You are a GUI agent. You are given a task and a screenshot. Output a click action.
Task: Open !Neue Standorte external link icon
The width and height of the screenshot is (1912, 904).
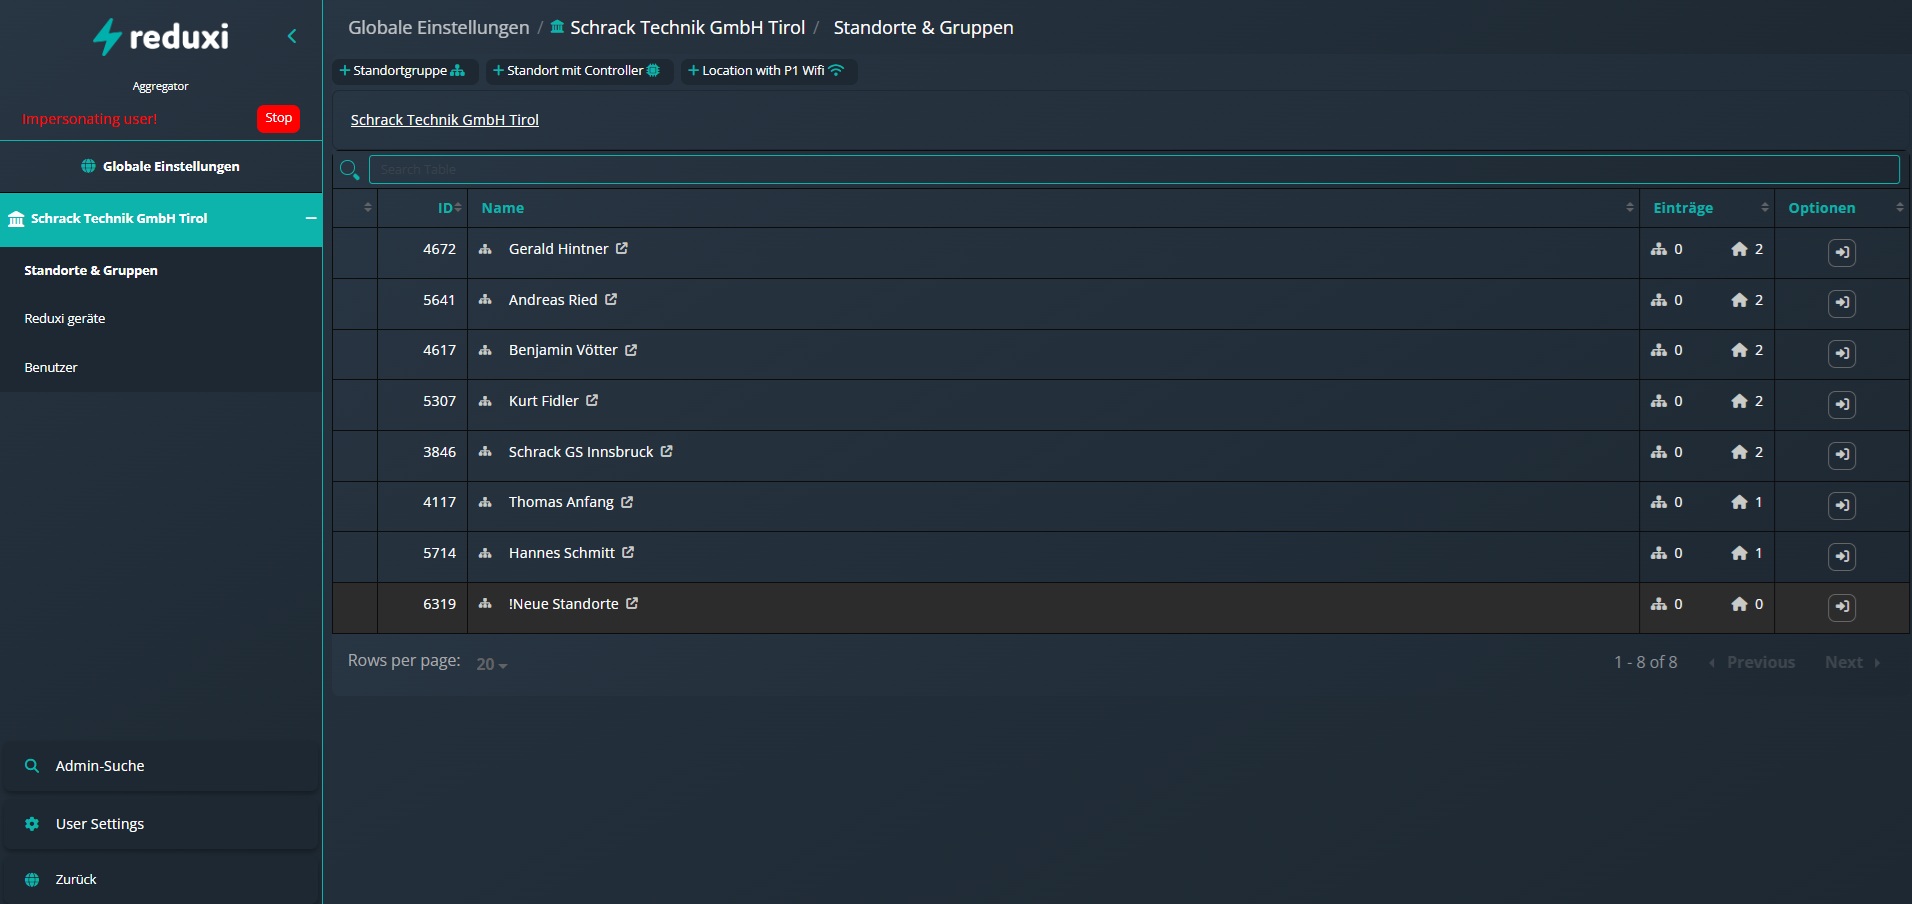[x=632, y=603]
